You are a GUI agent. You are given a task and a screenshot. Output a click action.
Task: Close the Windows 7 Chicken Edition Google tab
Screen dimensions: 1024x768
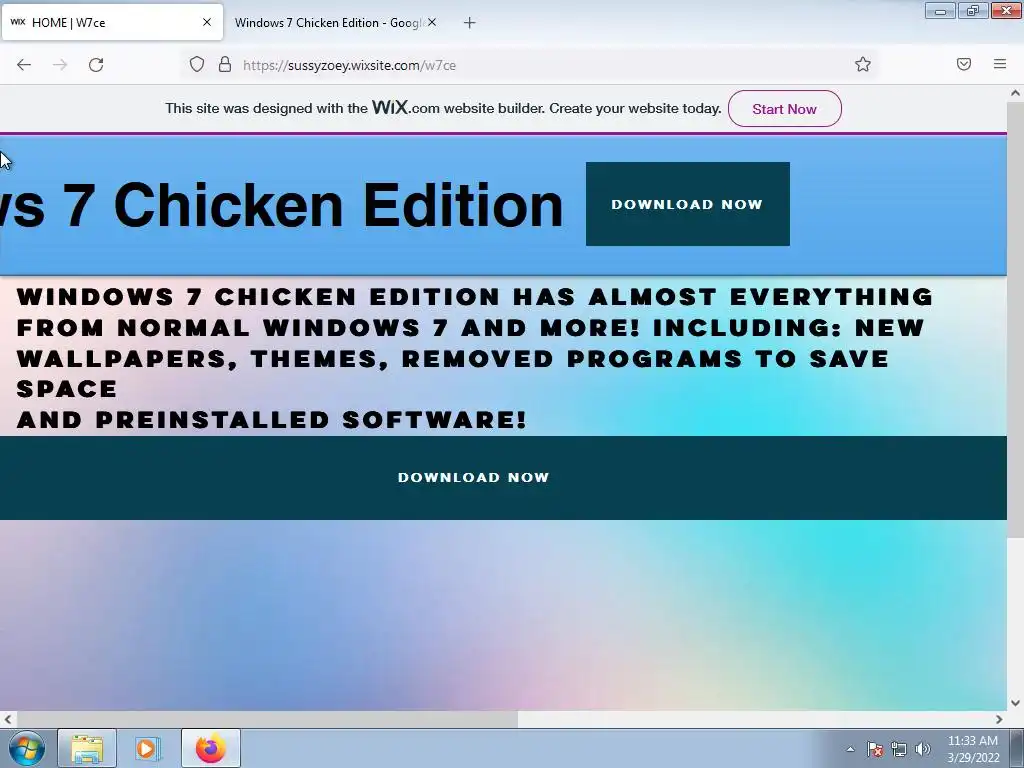tap(432, 22)
